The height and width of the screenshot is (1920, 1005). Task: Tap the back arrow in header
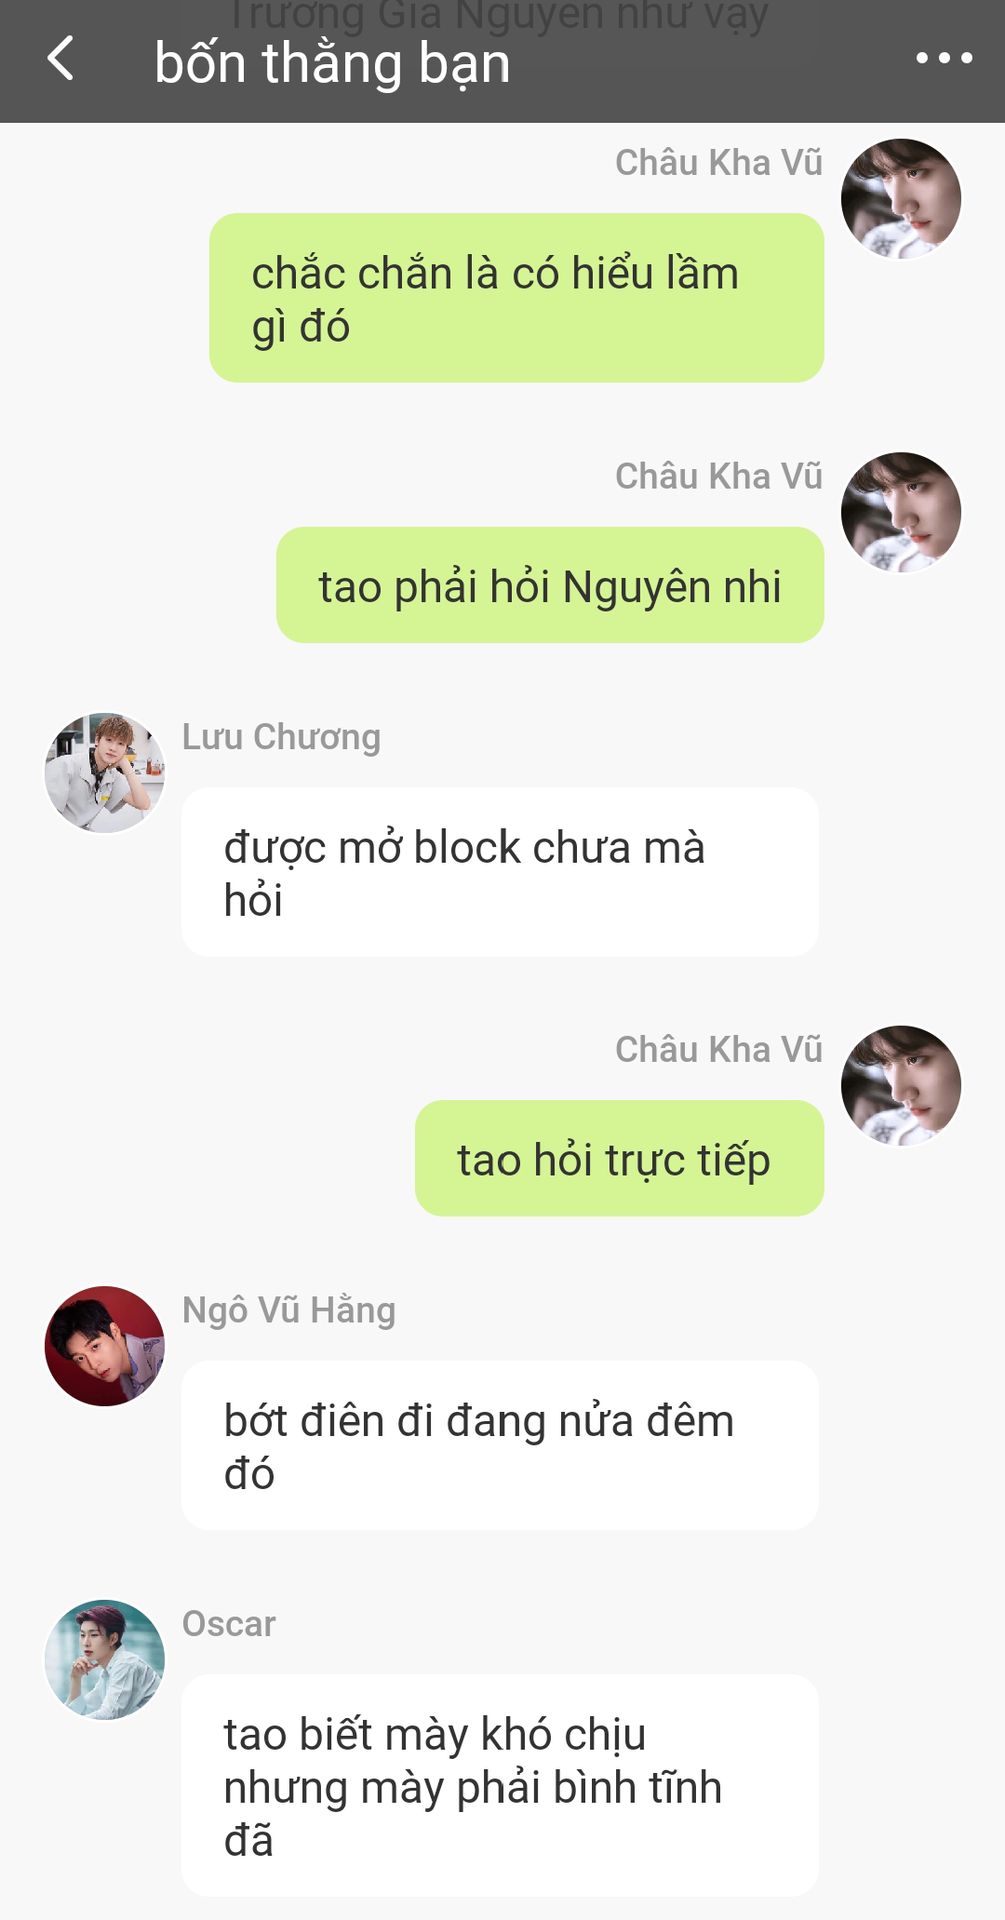[61, 59]
